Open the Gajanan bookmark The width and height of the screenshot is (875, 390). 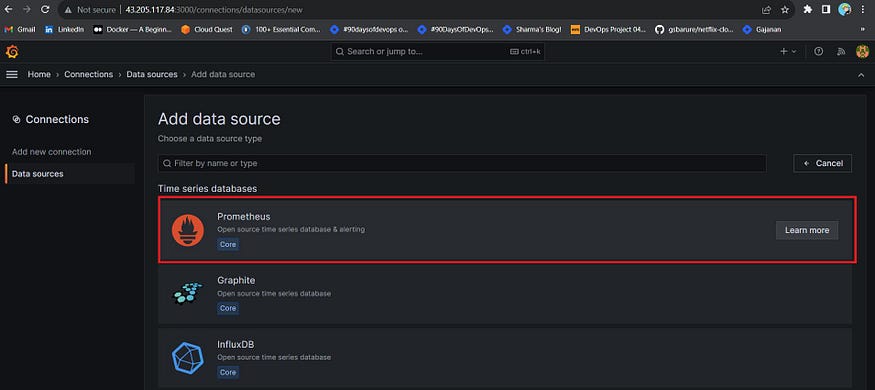coord(762,30)
